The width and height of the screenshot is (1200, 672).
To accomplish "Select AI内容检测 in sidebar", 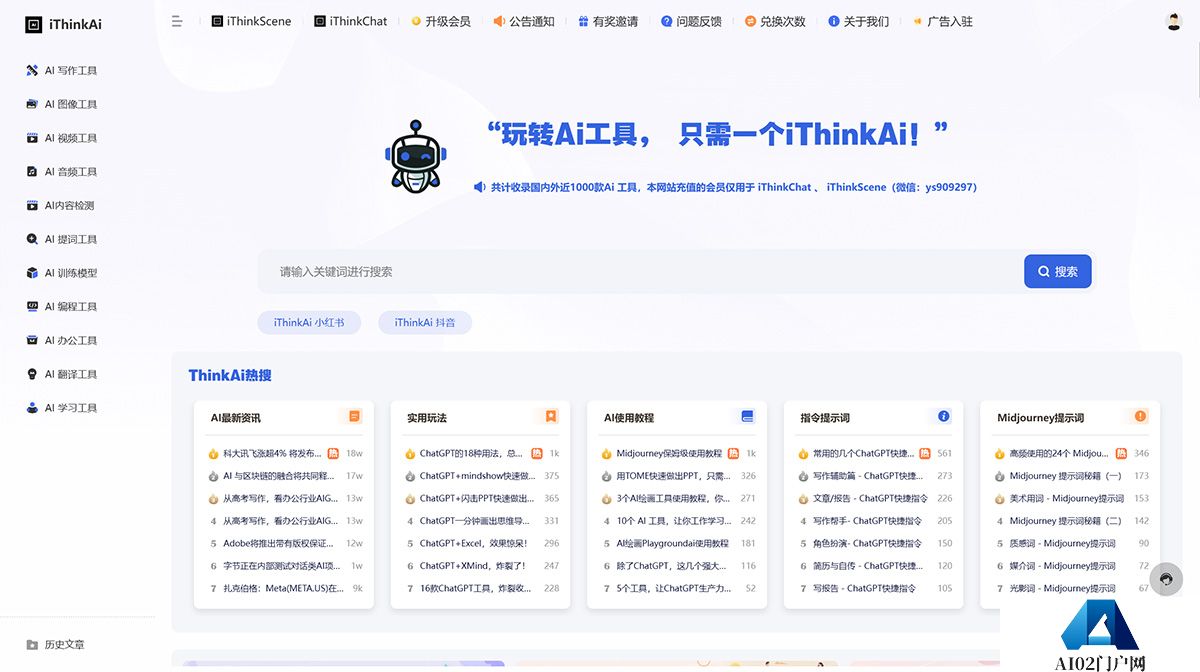I will coord(62,205).
